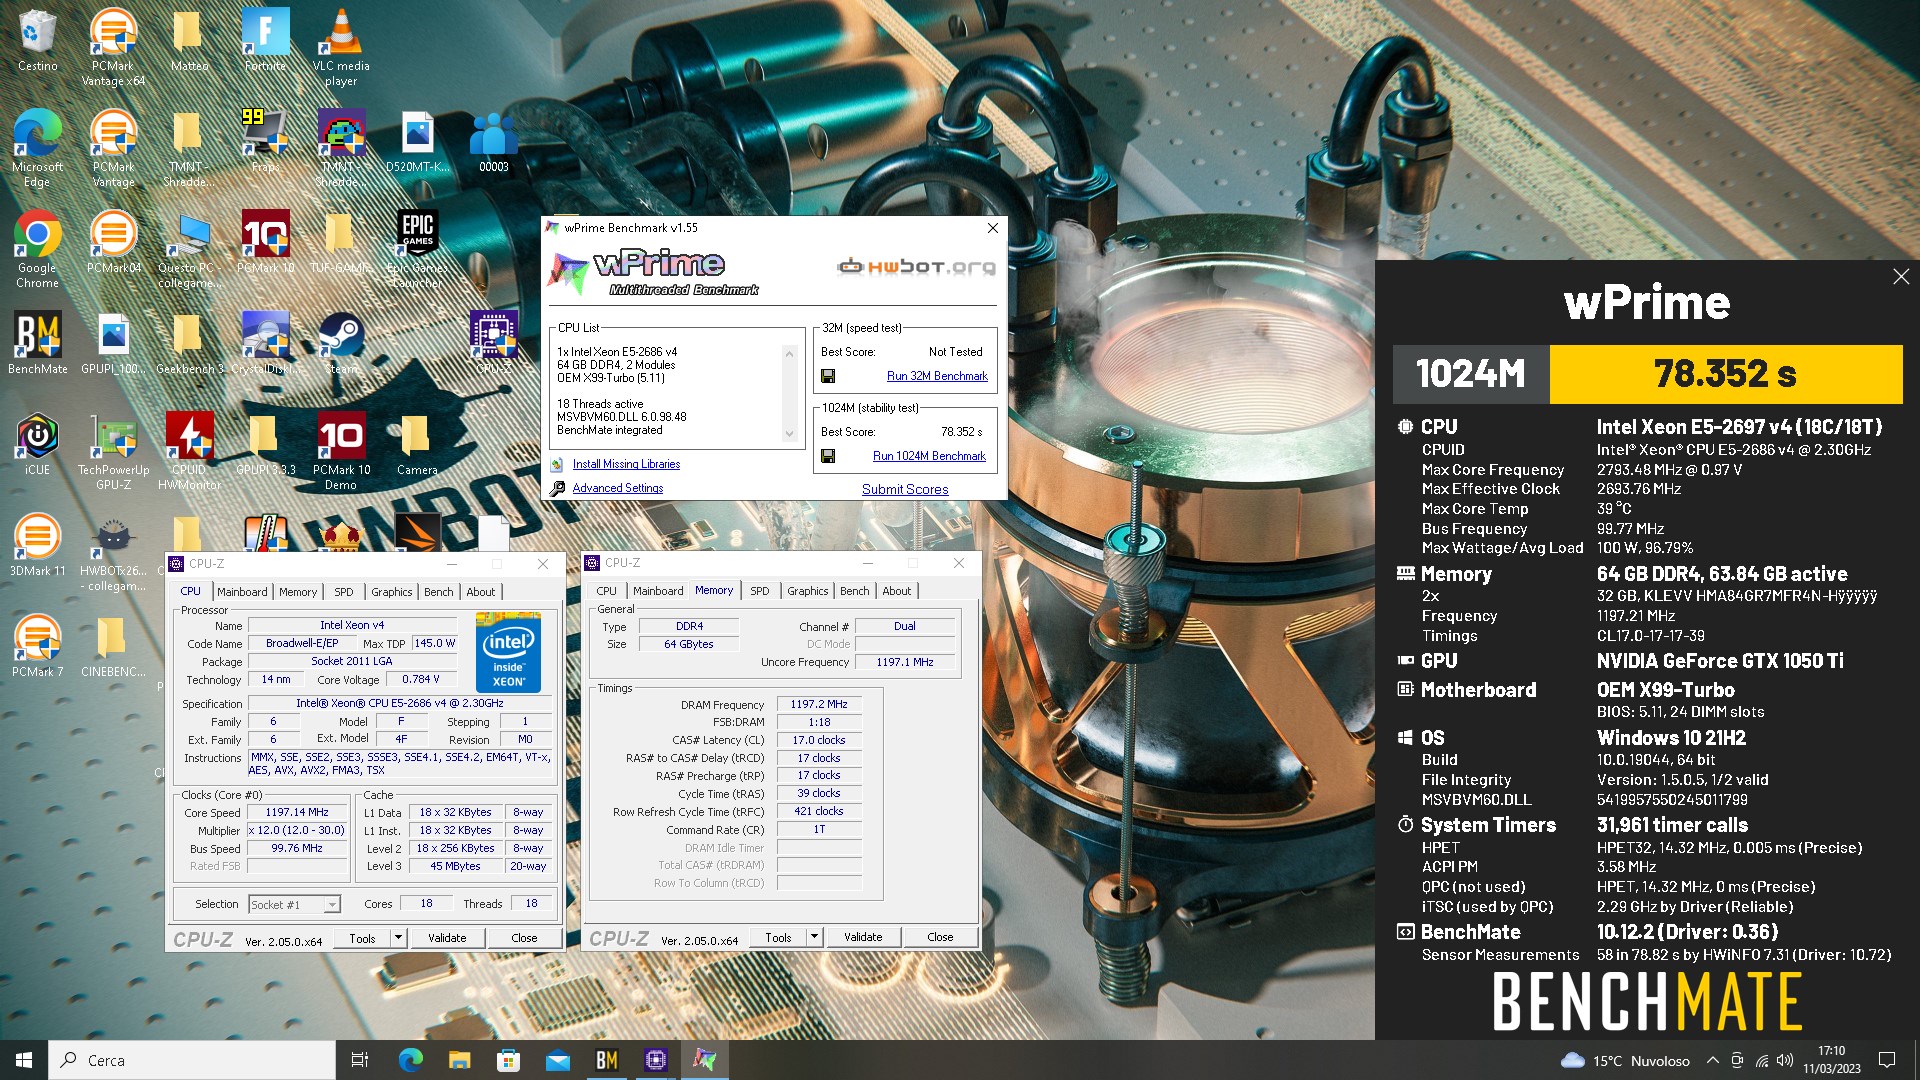This screenshot has height=1080, width=1920.
Task: Open CrystalDiskMark desktop shortcut
Action: pyautogui.click(x=265, y=343)
